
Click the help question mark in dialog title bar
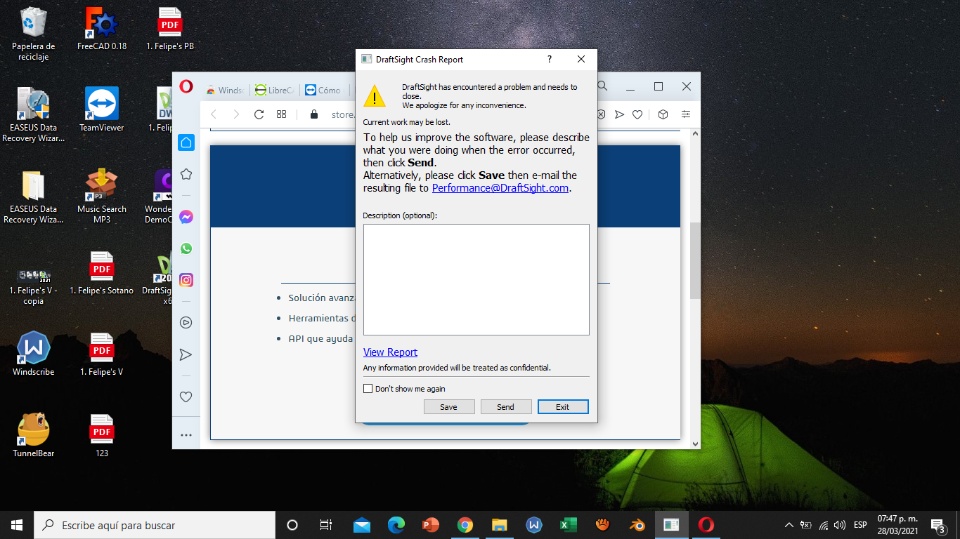point(549,59)
